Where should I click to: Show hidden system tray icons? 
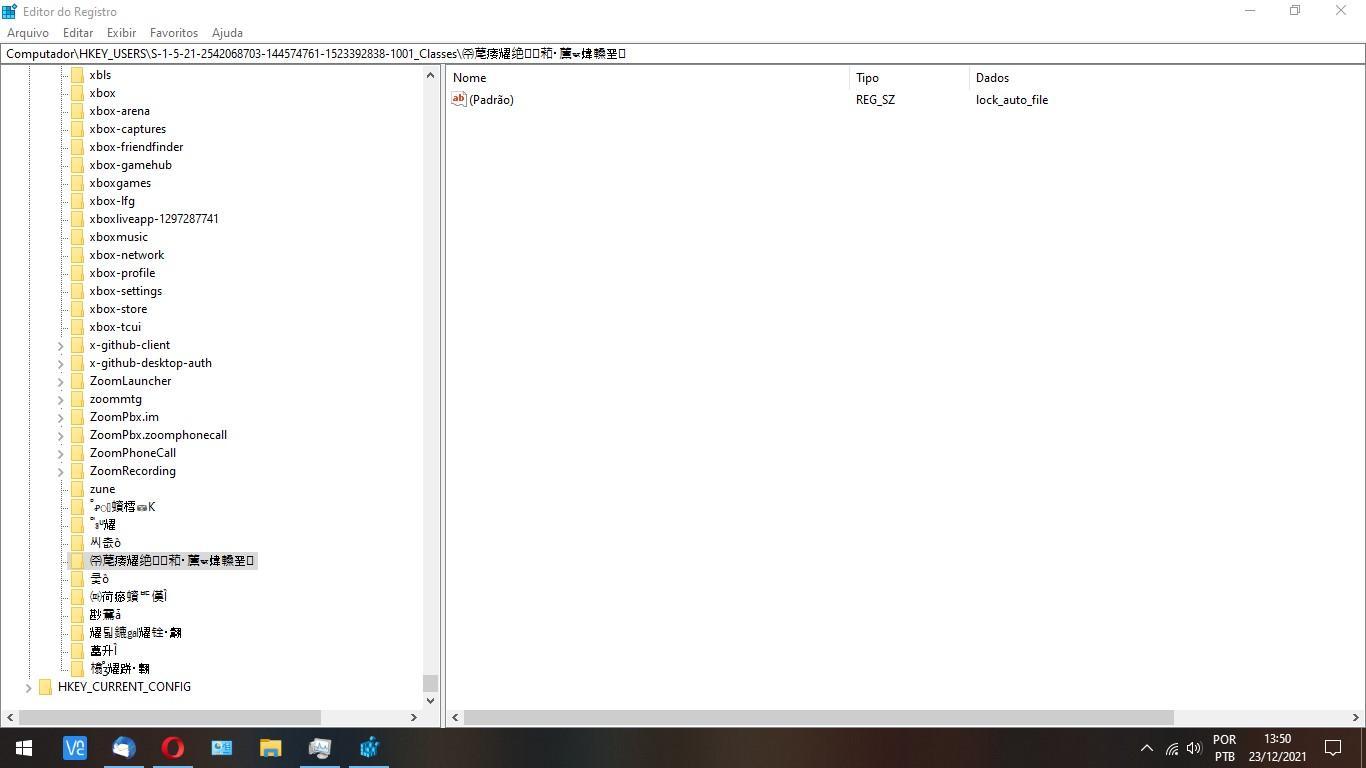(x=1147, y=748)
